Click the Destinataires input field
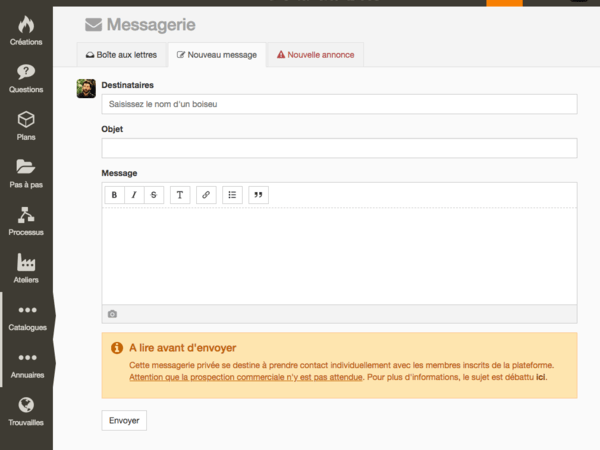The width and height of the screenshot is (600, 450). pyautogui.click(x=339, y=104)
